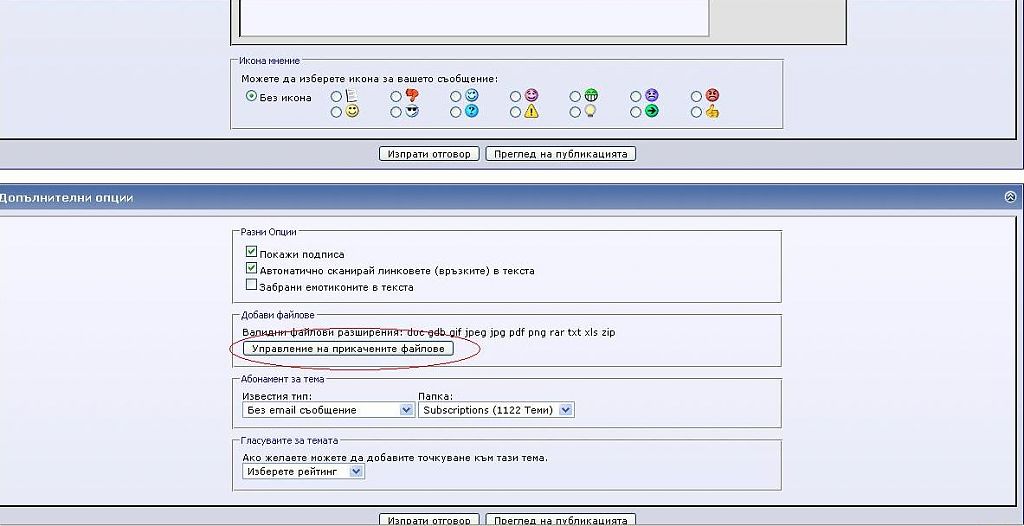The width and height of the screenshot is (1024, 526).
Task: Open the Папка Subscriptions dropdown
Action: pos(496,410)
